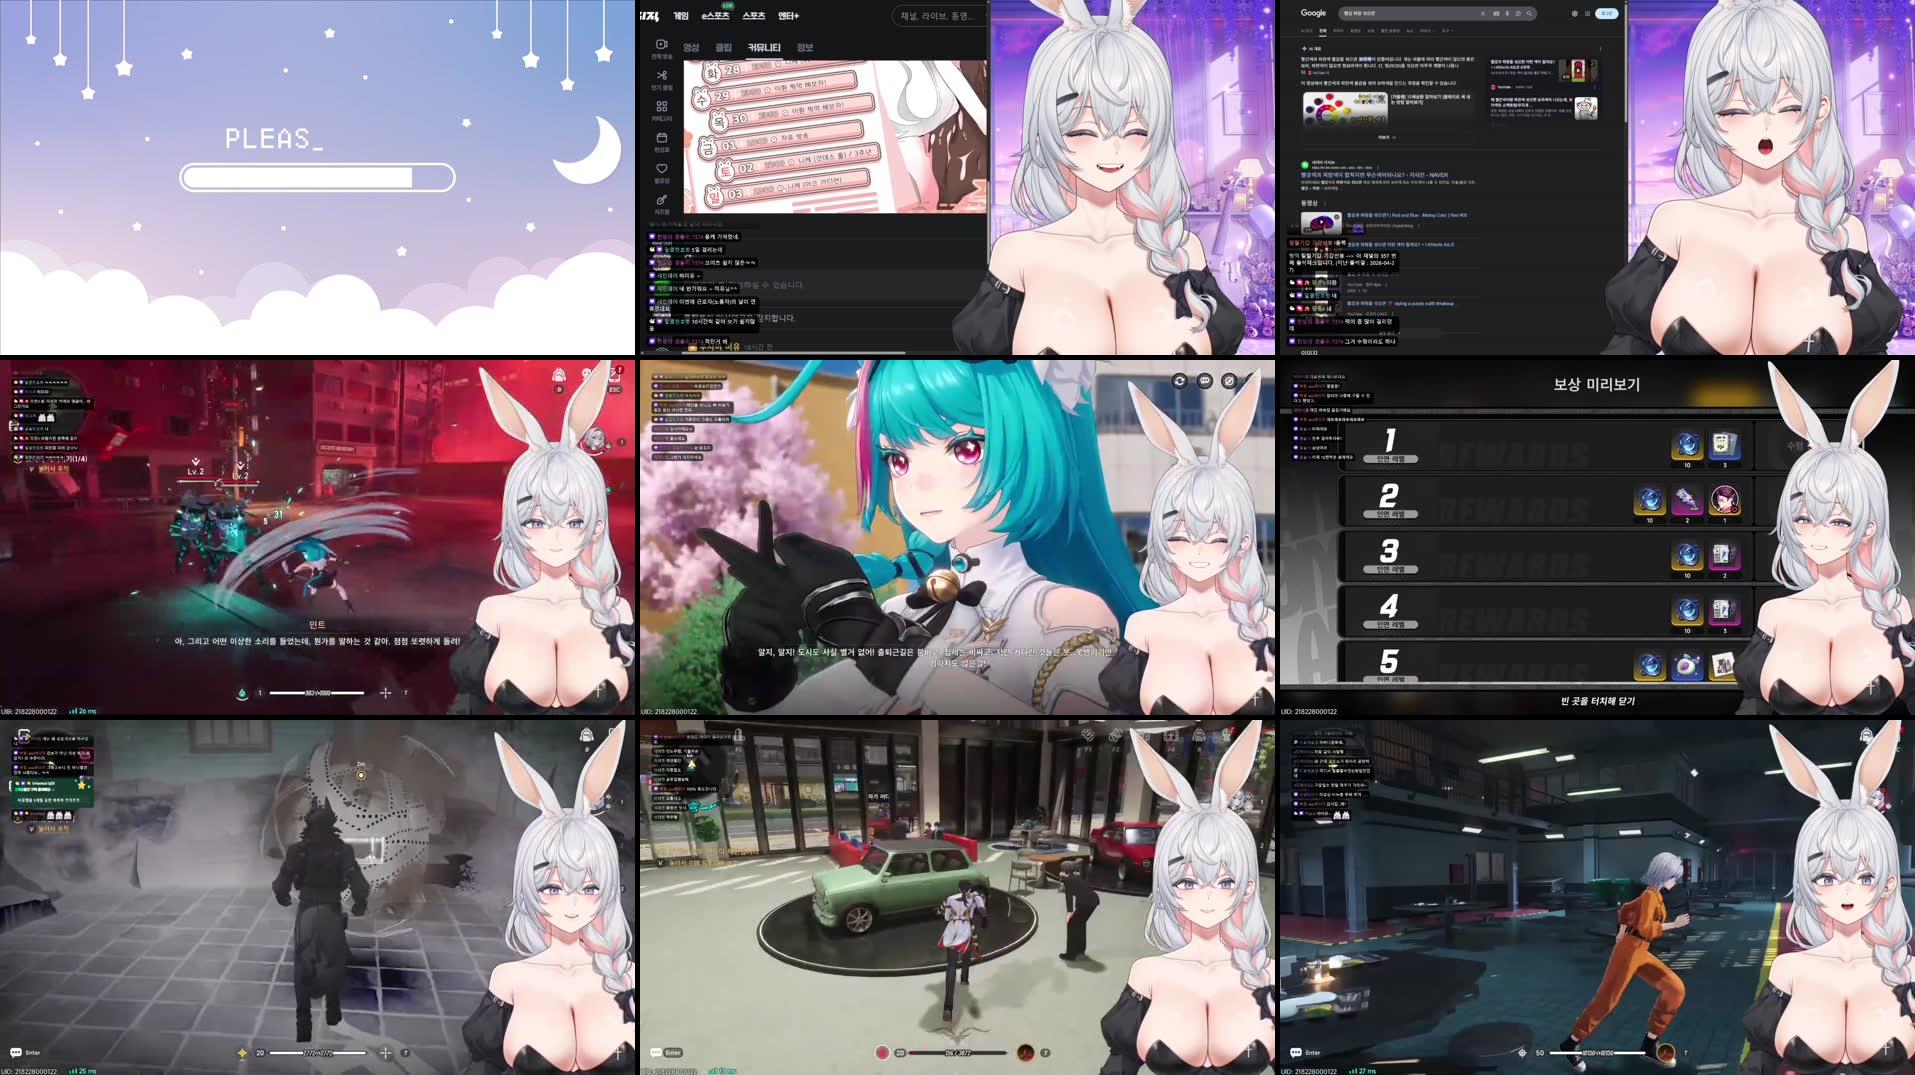The height and width of the screenshot is (1075, 1915).
Task: Open the Reddit result thumbnail on Google
Action: [1586, 109]
